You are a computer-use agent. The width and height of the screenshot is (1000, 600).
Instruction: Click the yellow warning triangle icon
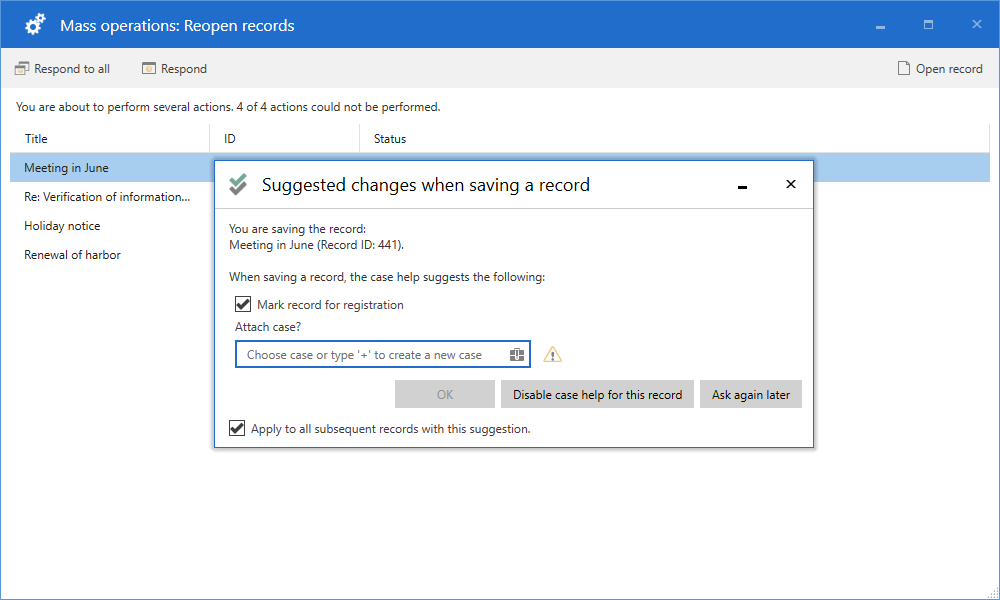pyautogui.click(x=552, y=355)
